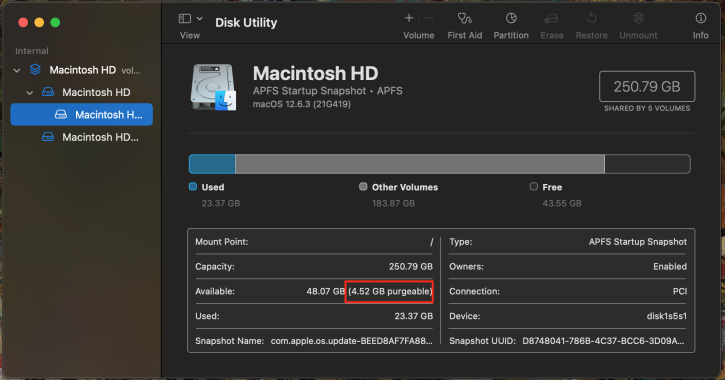Open the sidebar View toggle icon
Screen dimensions: 725x380
185,18
